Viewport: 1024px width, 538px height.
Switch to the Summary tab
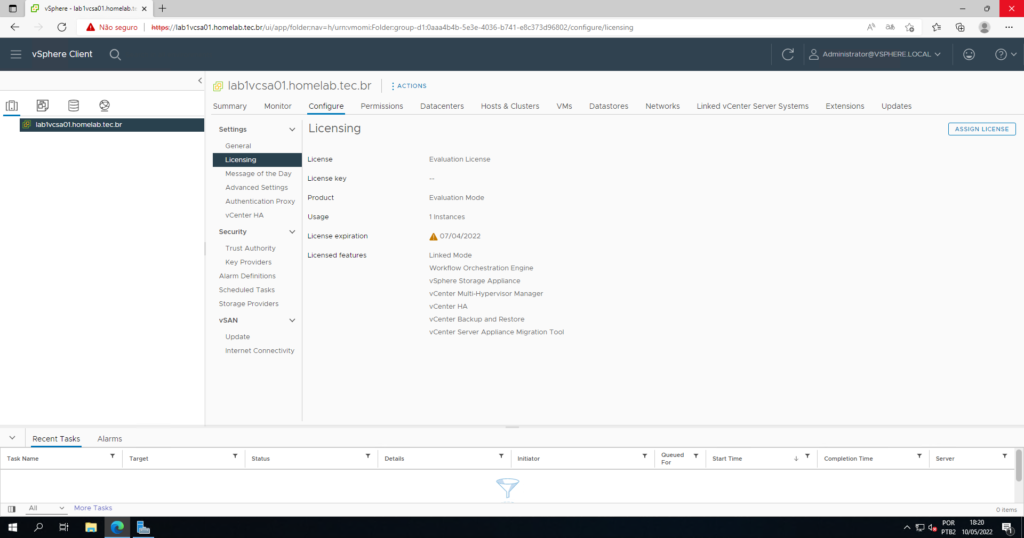(230, 106)
